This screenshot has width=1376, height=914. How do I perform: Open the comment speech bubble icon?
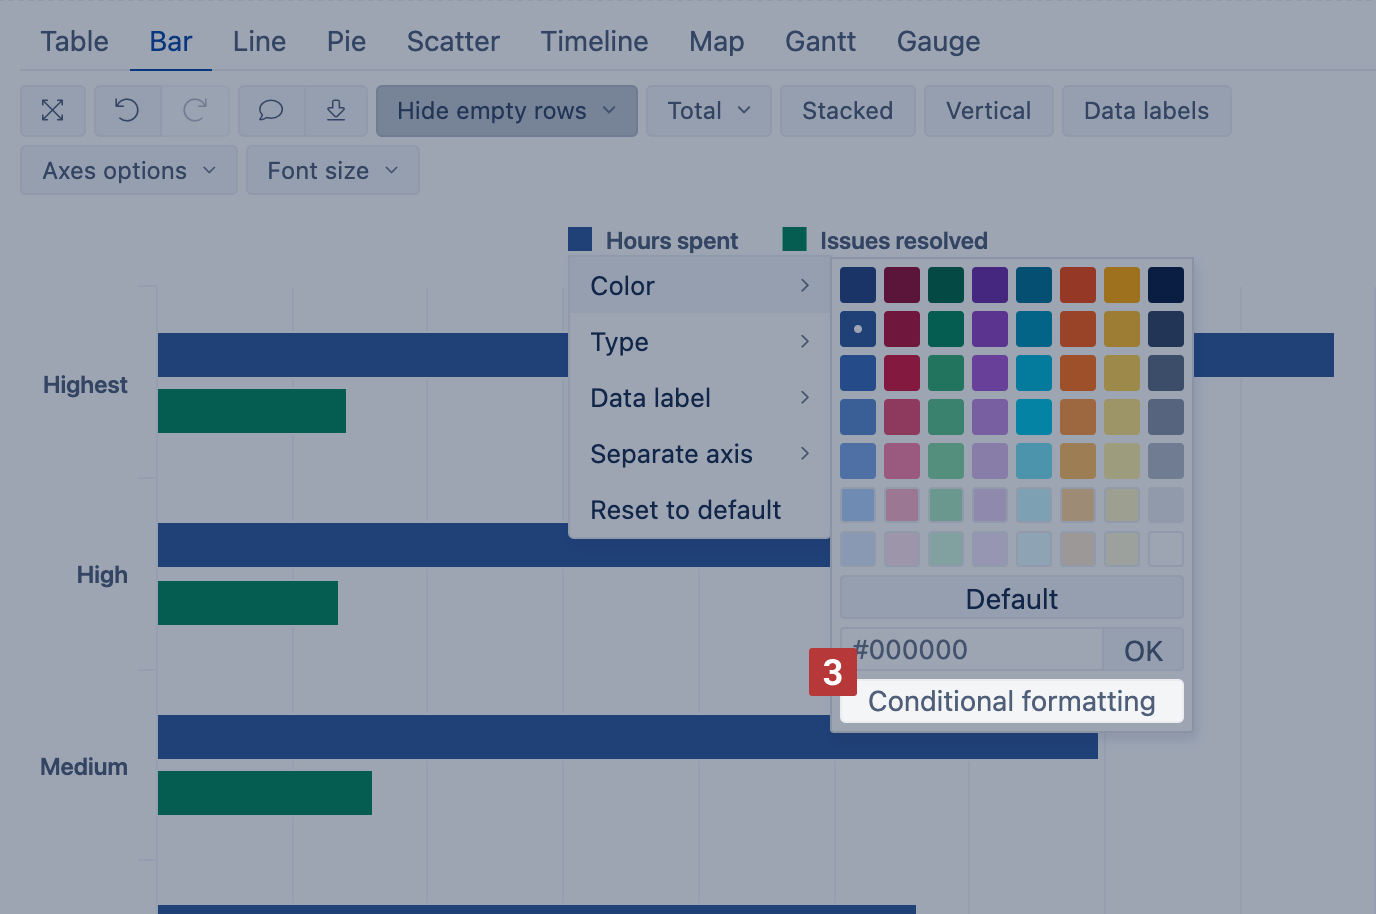tap(271, 111)
